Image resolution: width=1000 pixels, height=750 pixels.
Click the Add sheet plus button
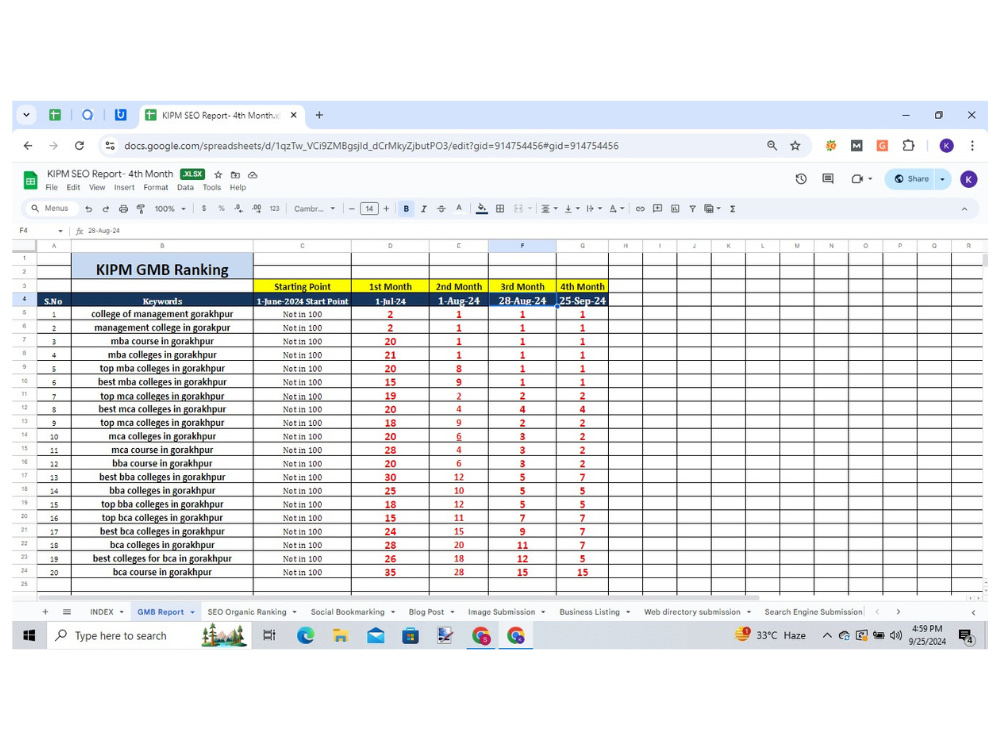[x=45, y=612]
